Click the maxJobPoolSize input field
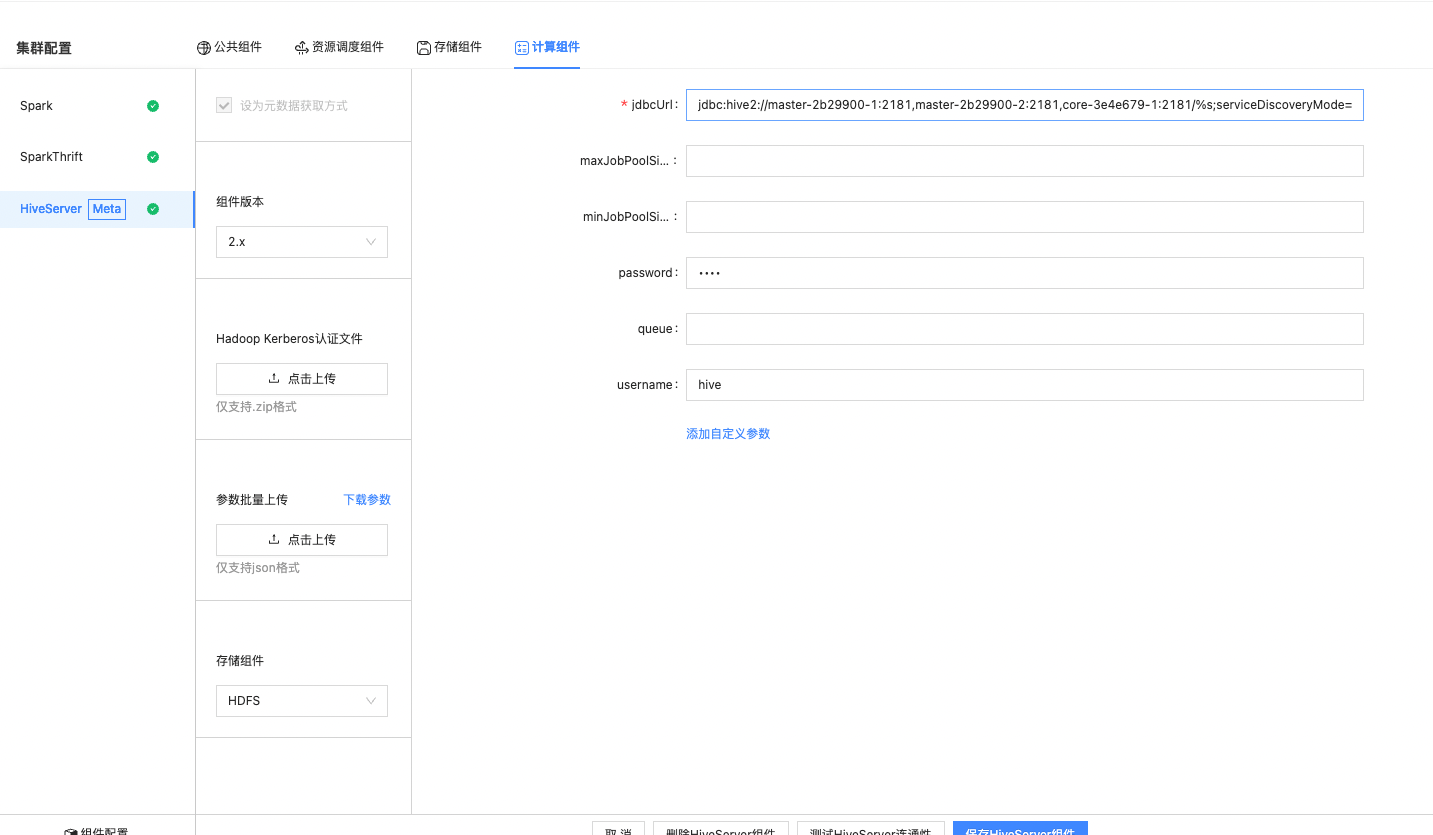This screenshot has width=1433, height=835. (x=1025, y=161)
